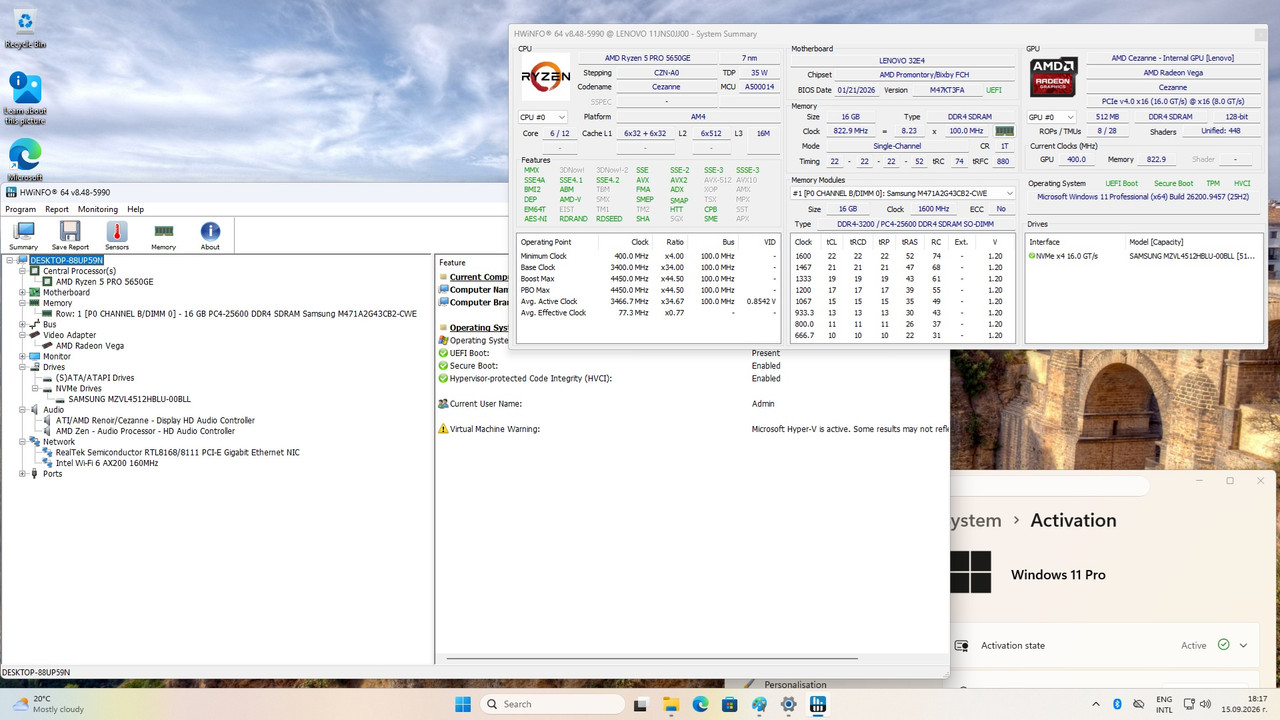Click the Save Report floppy icon

70,236
